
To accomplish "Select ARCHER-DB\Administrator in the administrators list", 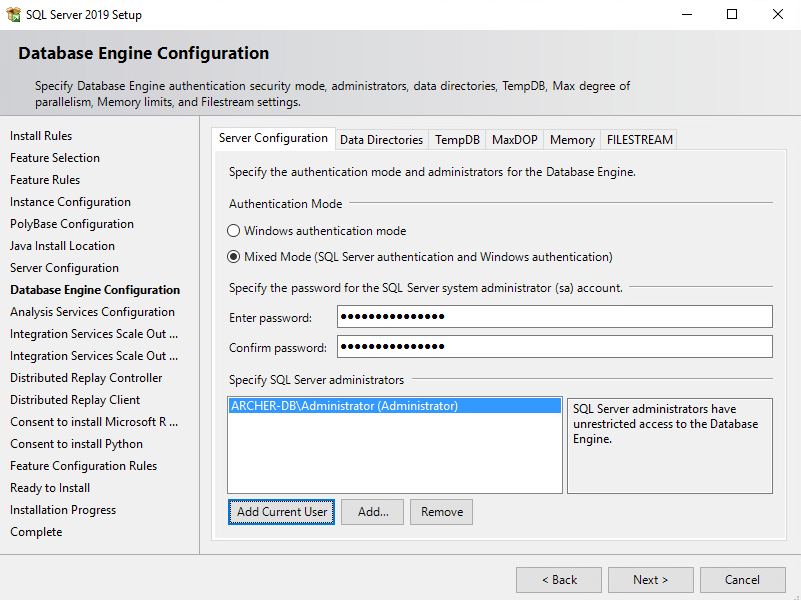I will pyautogui.click(x=394, y=406).
